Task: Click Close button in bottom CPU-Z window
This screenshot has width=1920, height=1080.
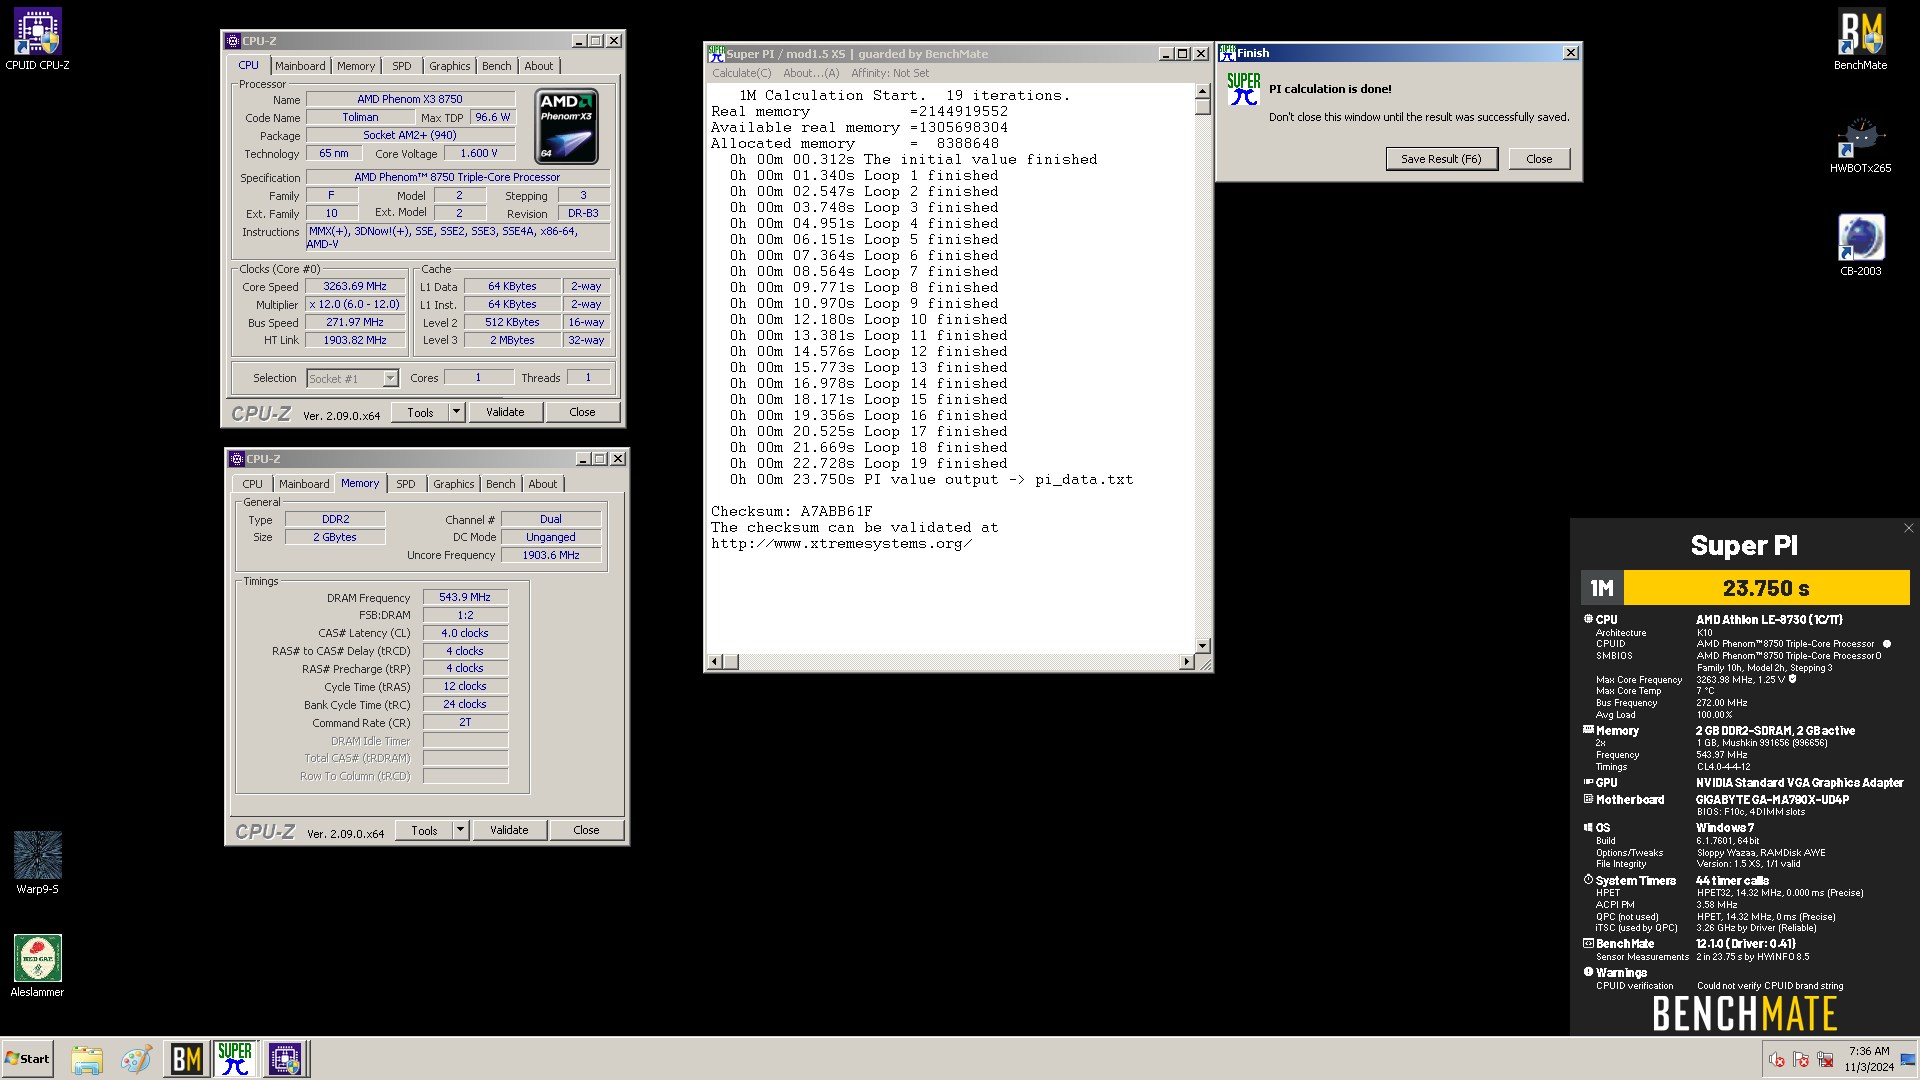Action: pyautogui.click(x=586, y=830)
